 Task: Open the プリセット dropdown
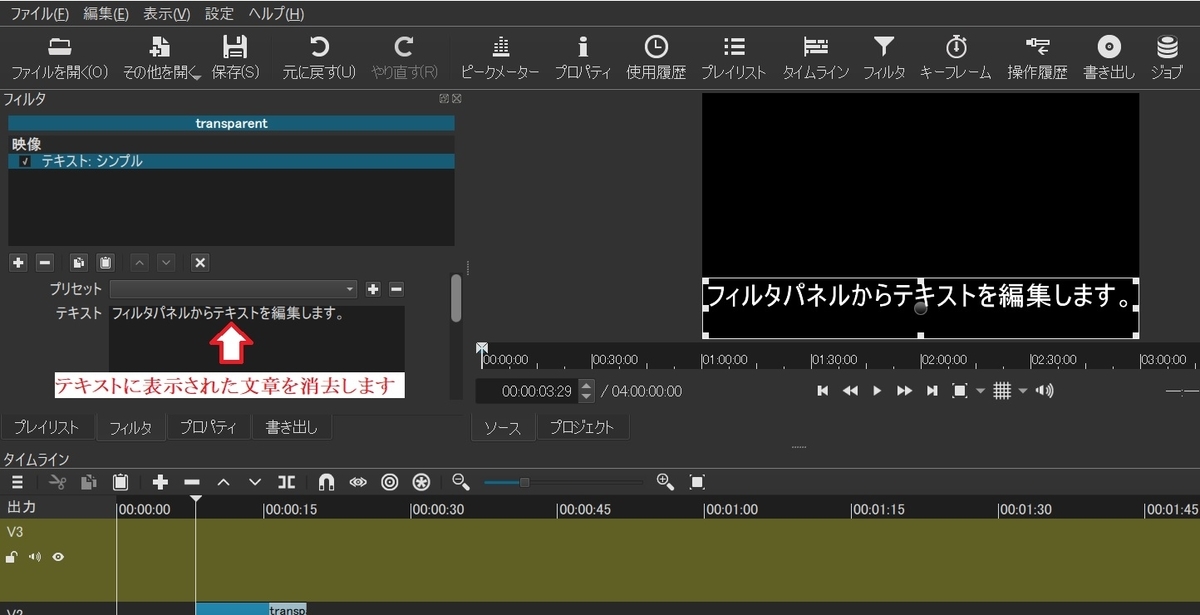233,289
